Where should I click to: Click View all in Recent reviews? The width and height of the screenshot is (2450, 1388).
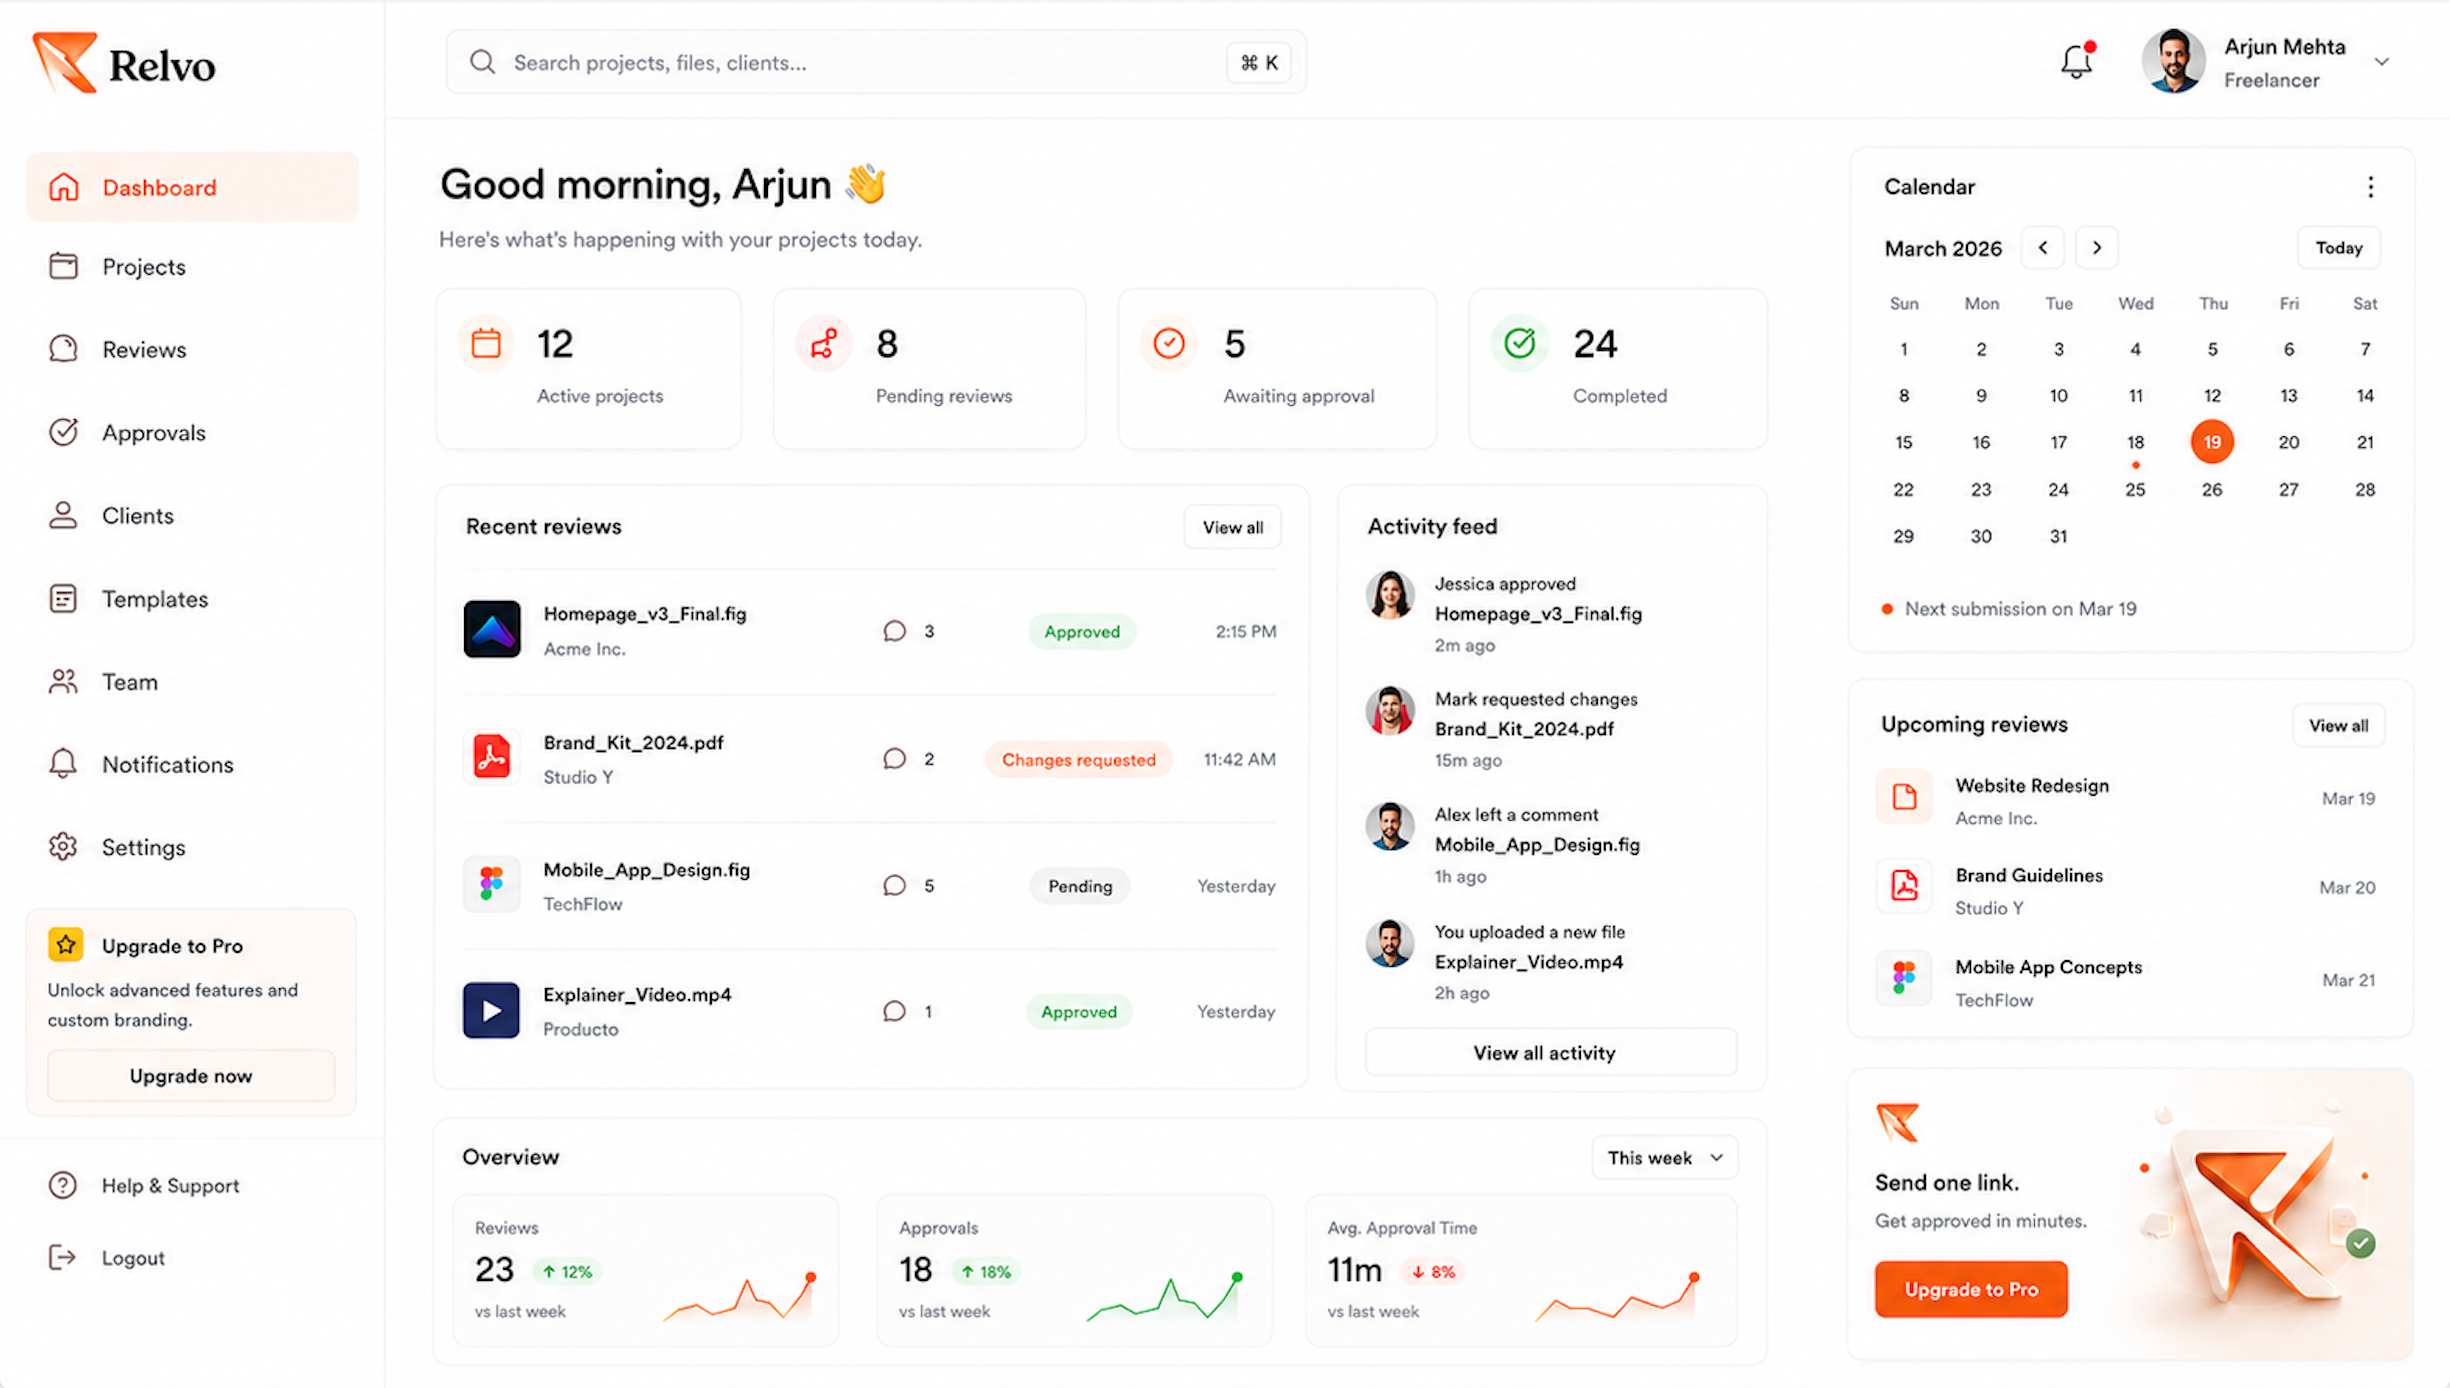pos(1232,527)
